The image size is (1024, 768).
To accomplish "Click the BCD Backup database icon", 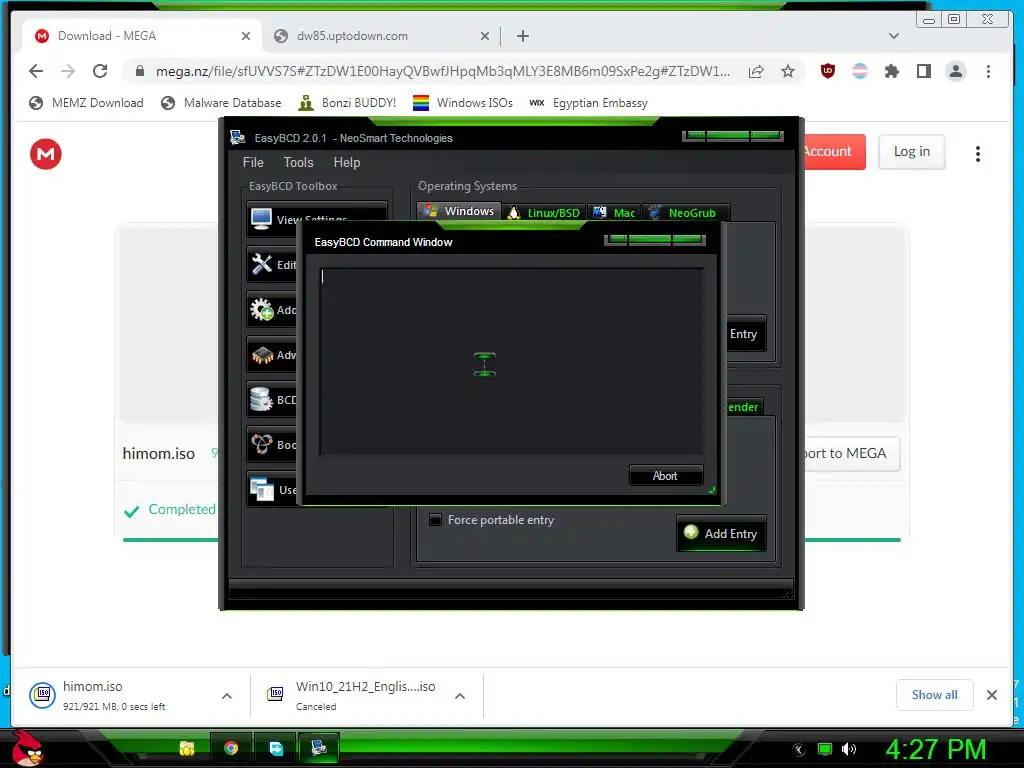I will point(261,399).
